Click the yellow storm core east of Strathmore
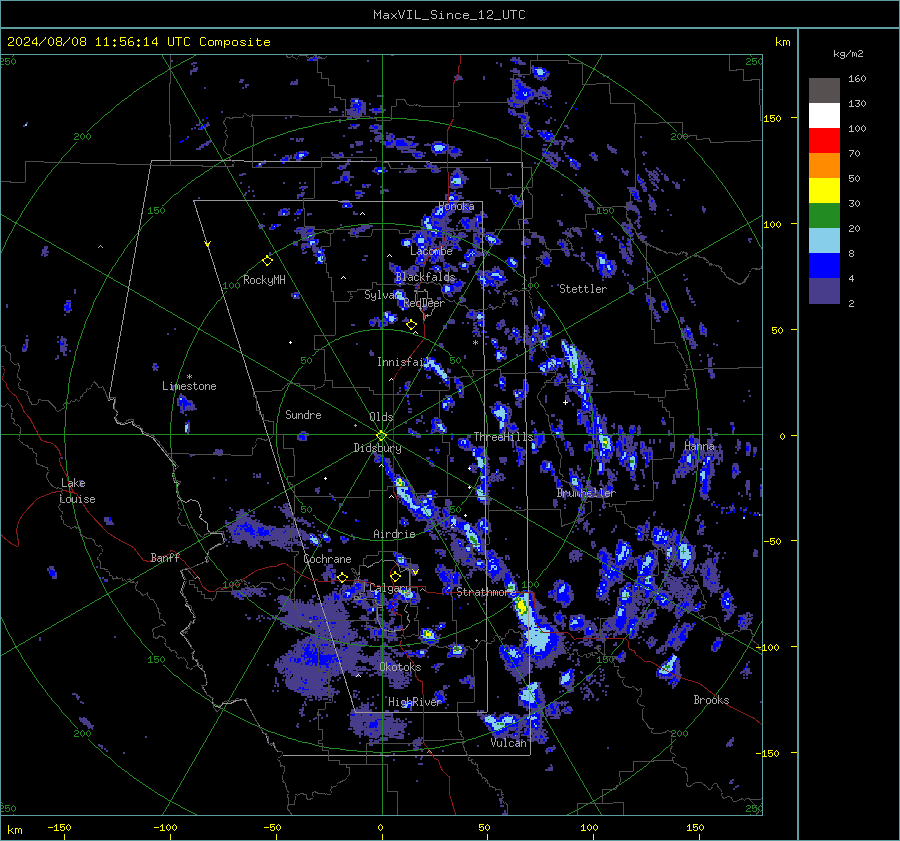Screen dimensions: 900x841 click(x=521, y=606)
